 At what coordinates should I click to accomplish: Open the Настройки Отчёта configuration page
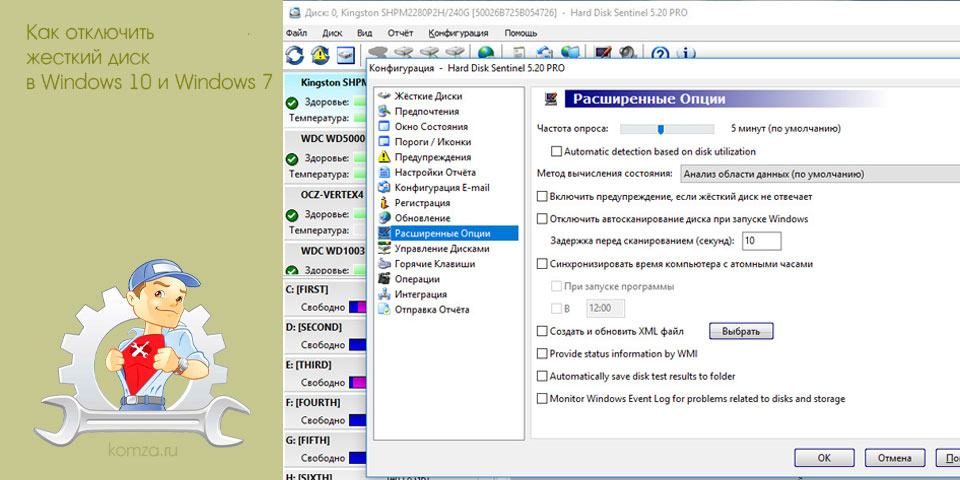[435, 172]
